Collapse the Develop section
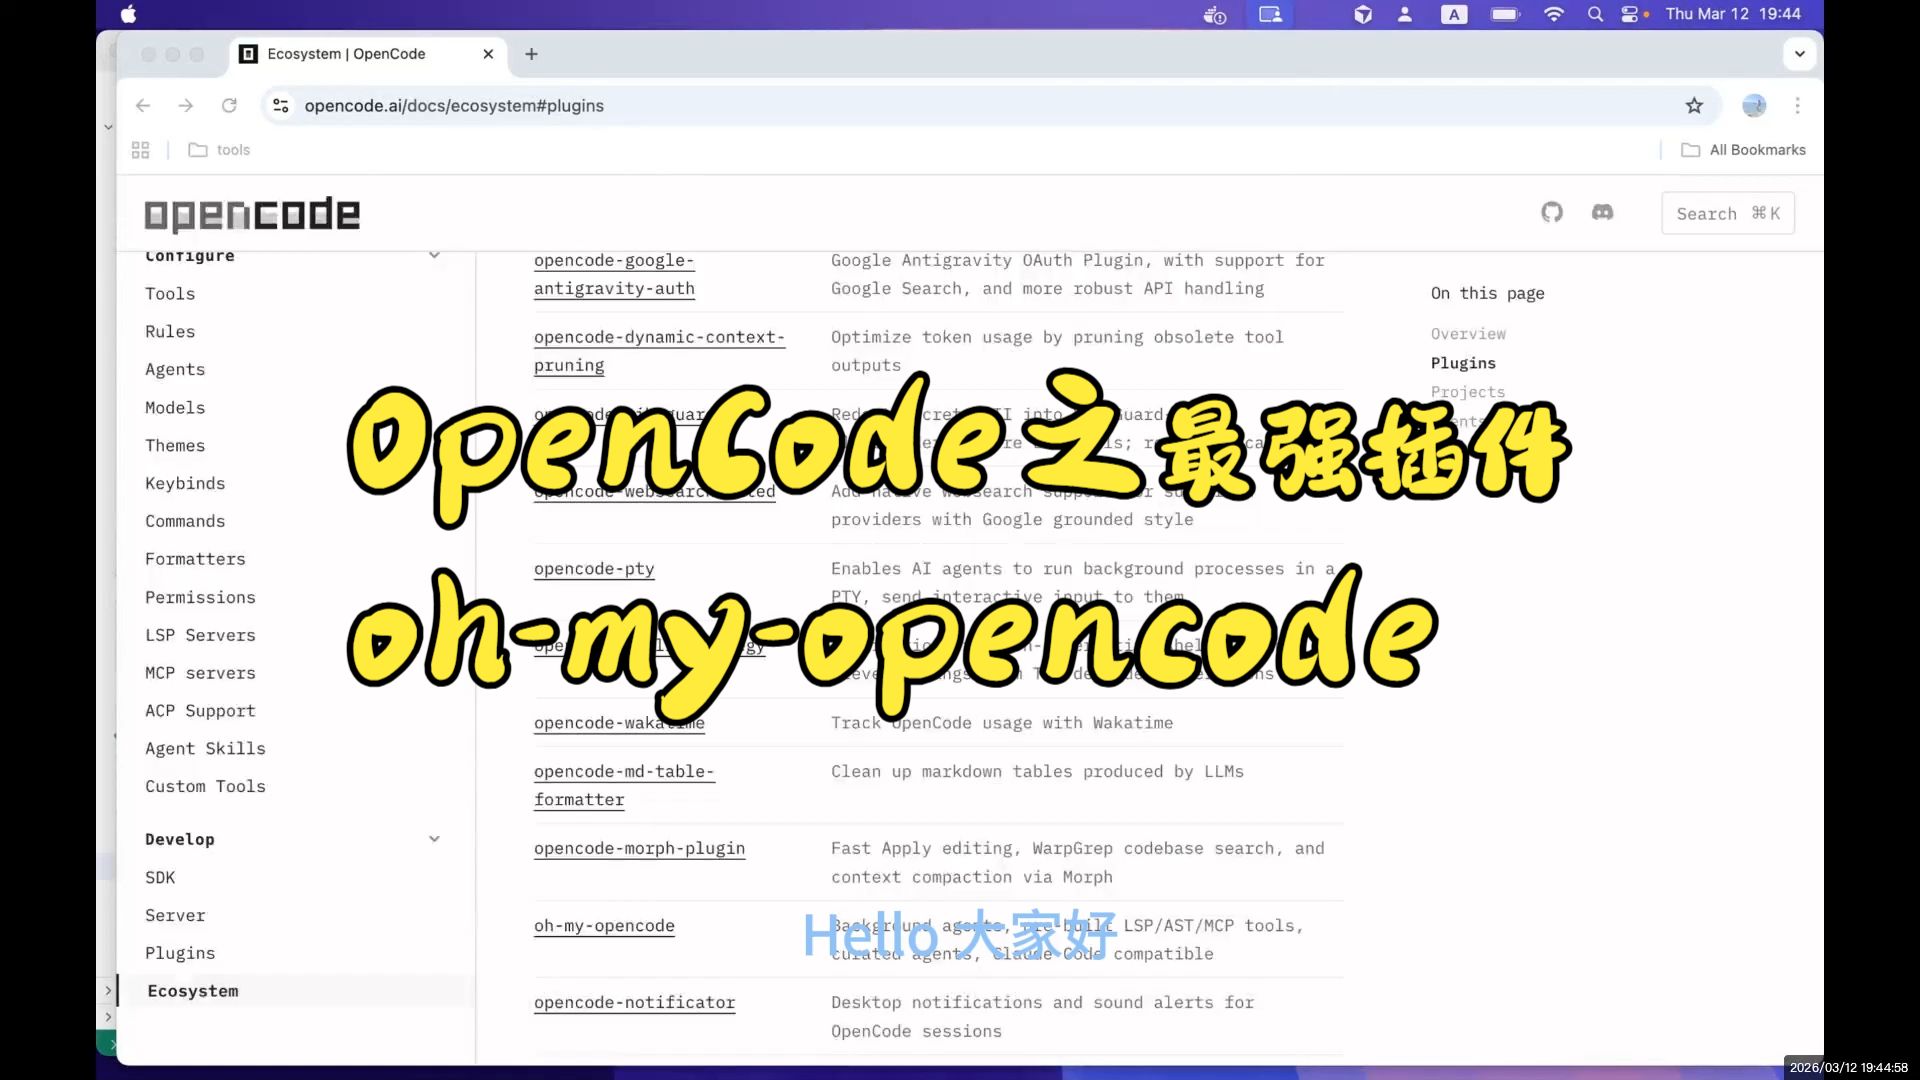 point(434,839)
